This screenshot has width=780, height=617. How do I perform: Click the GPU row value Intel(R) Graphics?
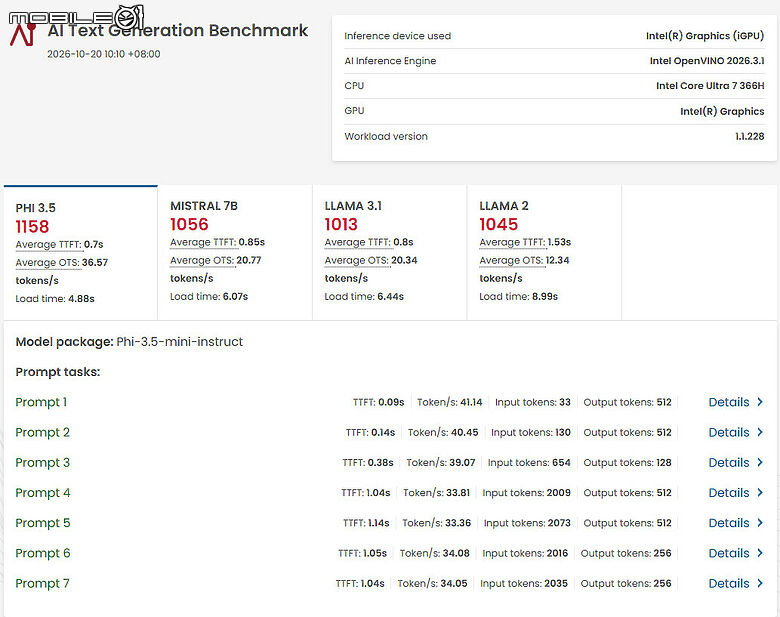coord(722,111)
